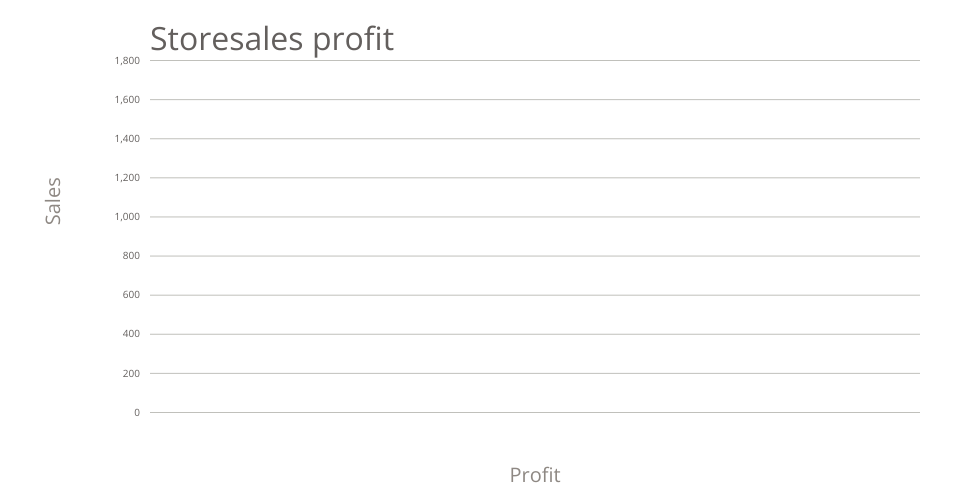Click the 600 axis tick label
Viewport: 960px width, 500px height.
click(x=132, y=295)
